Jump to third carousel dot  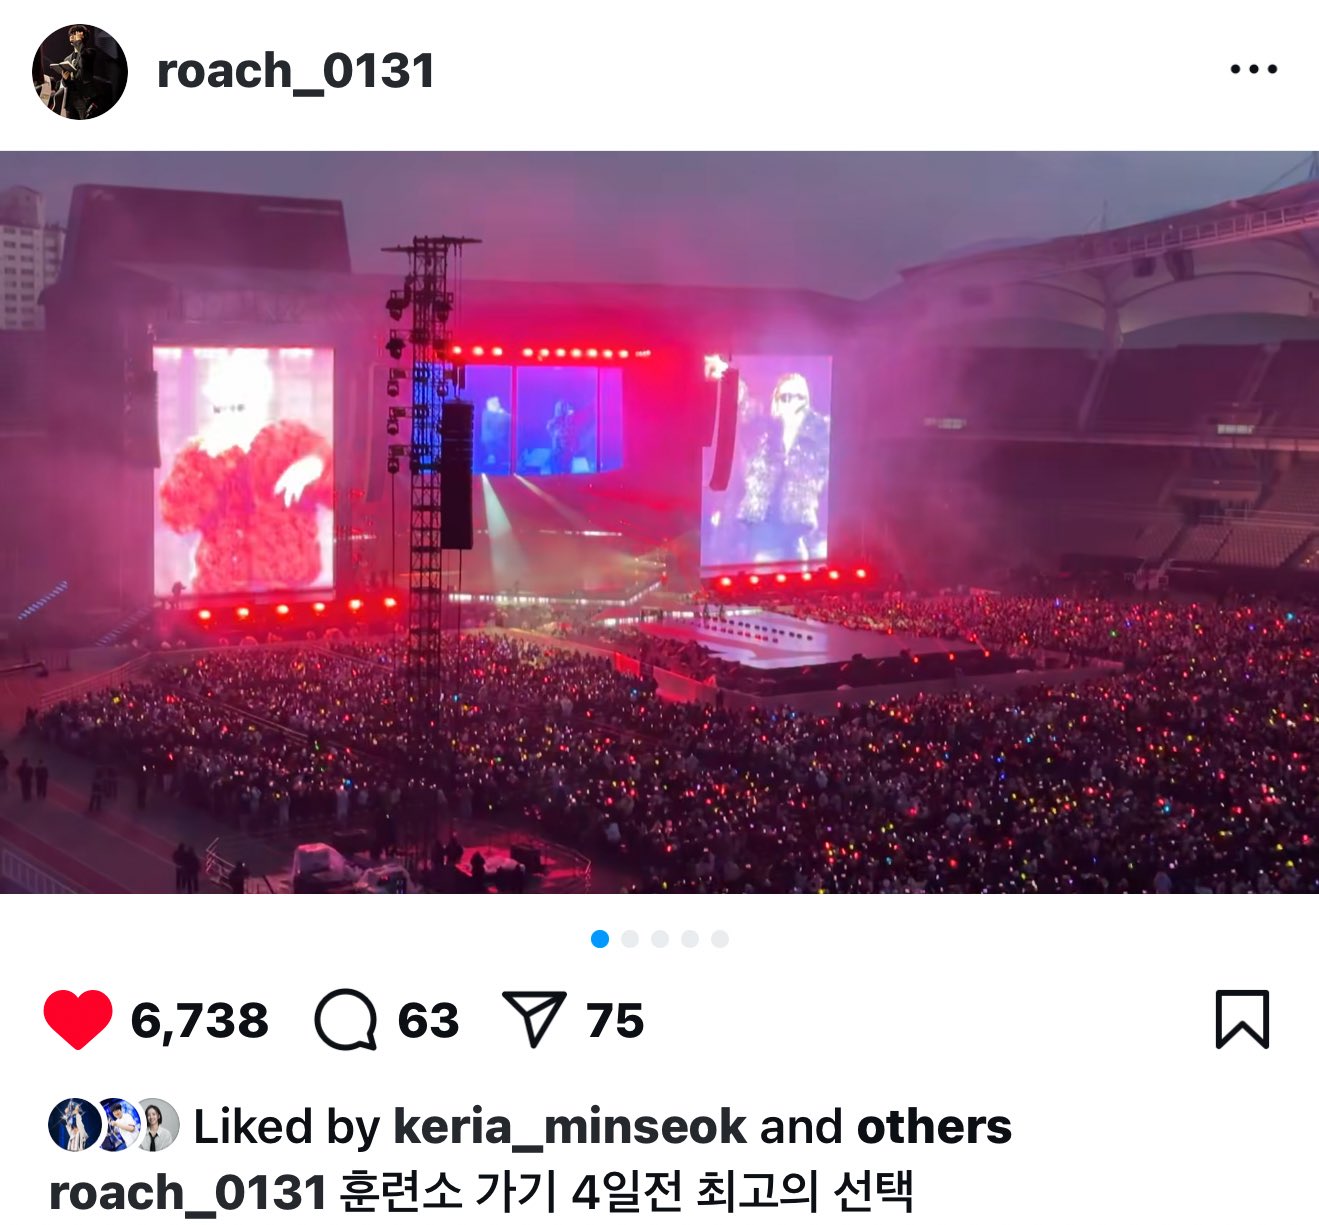(660, 939)
